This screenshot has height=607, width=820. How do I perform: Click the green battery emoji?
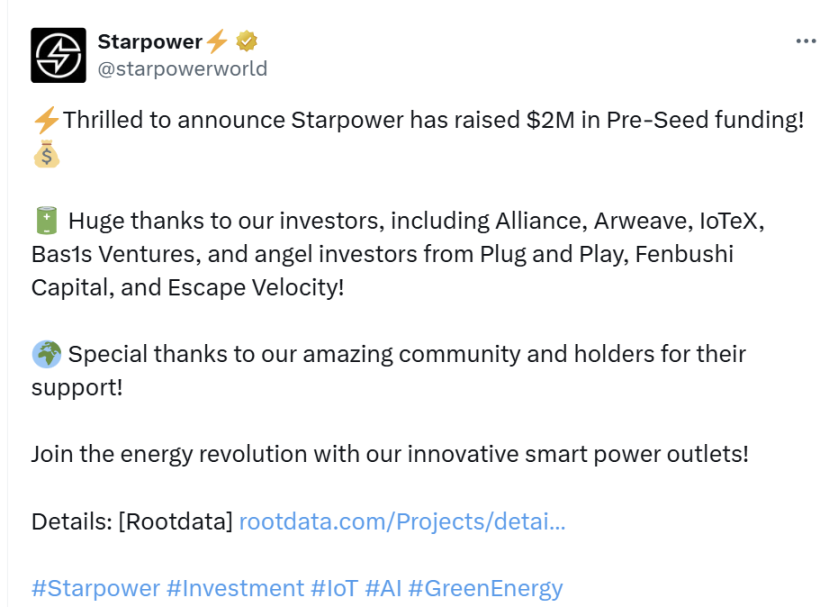pyautogui.click(x=46, y=221)
